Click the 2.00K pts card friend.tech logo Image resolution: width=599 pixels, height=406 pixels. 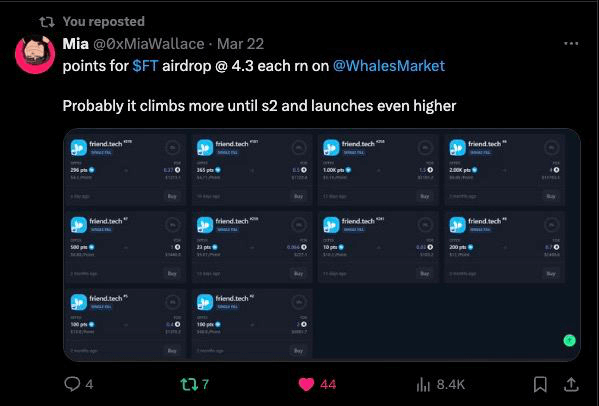click(x=457, y=147)
